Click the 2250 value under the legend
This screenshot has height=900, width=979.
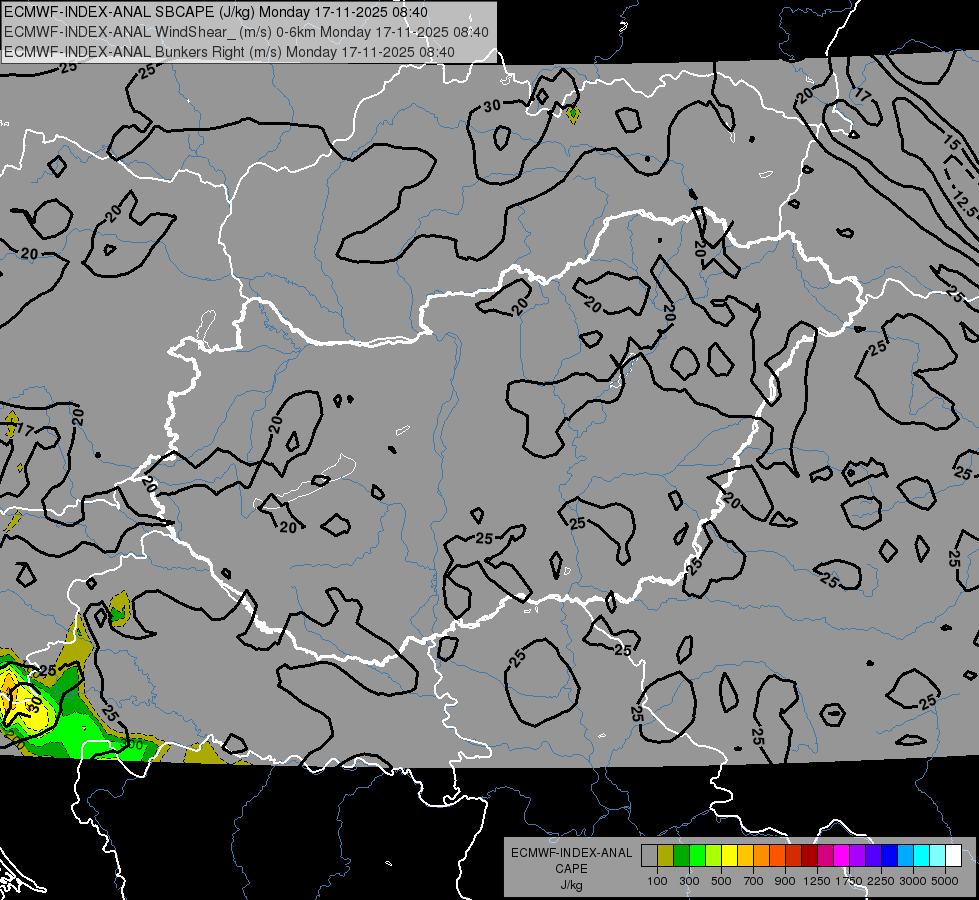coord(881,881)
